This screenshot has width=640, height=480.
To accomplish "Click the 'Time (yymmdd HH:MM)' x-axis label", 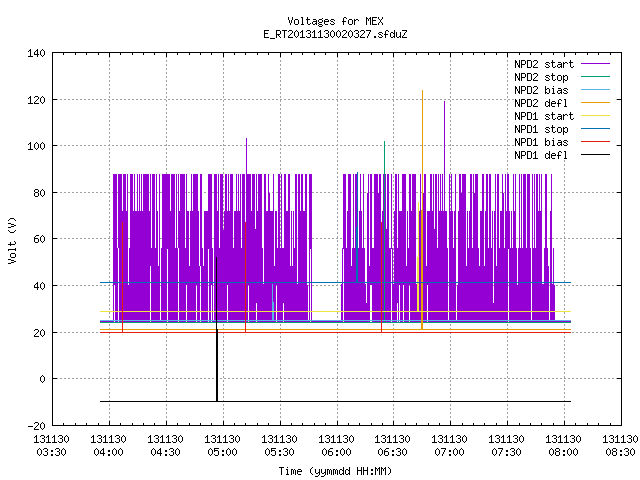I will coord(335,471).
